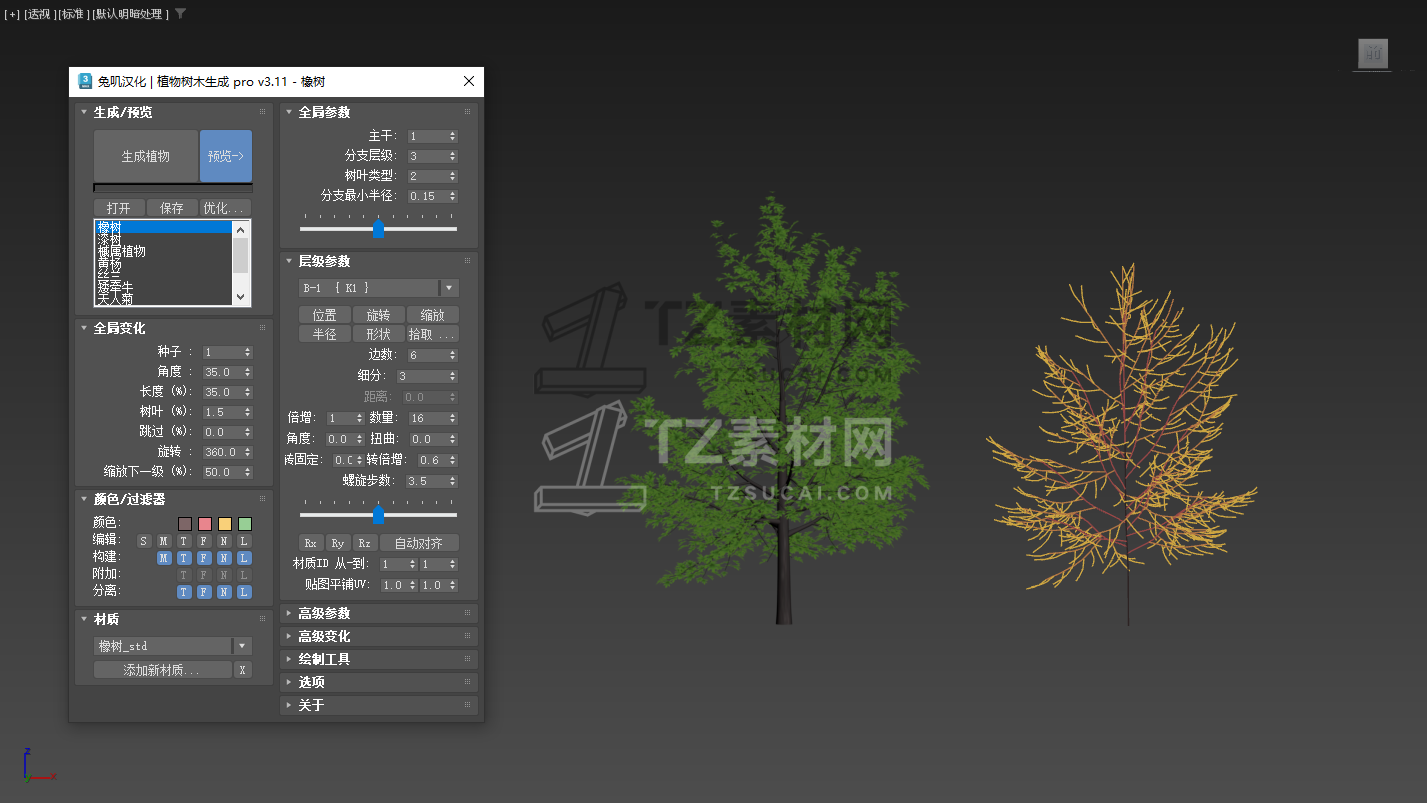The image size is (1427, 803).
Task: Click the plant list scrollbar down arrow
Action: coord(240,297)
